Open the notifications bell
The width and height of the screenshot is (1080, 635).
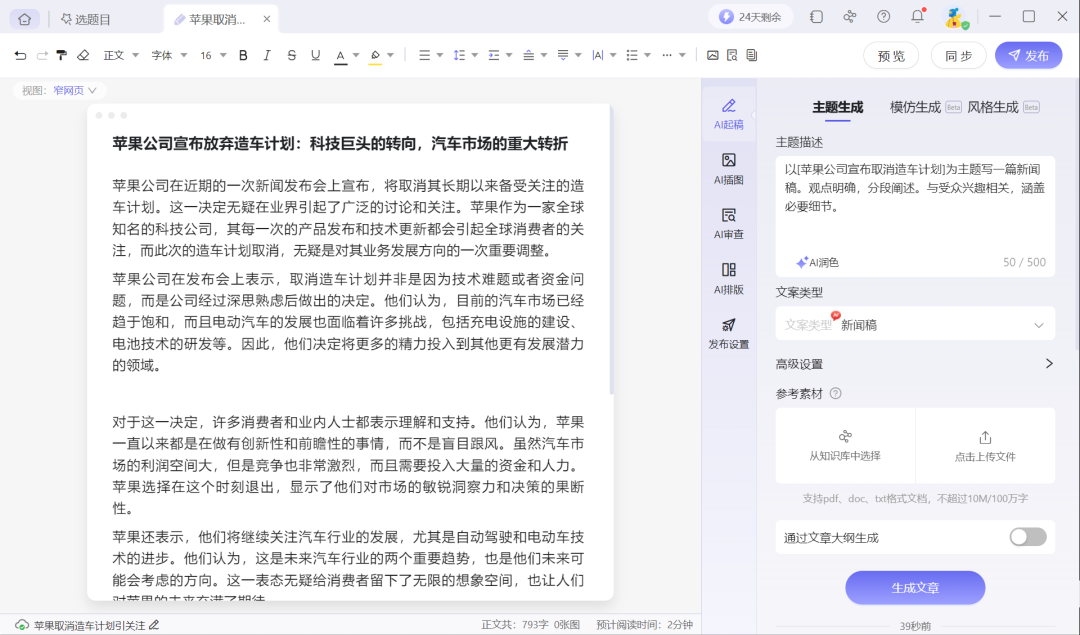coord(917,17)
